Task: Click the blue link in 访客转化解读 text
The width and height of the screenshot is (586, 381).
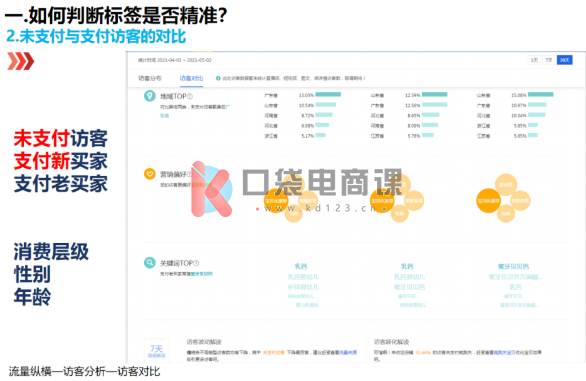Action: (504, 352)
